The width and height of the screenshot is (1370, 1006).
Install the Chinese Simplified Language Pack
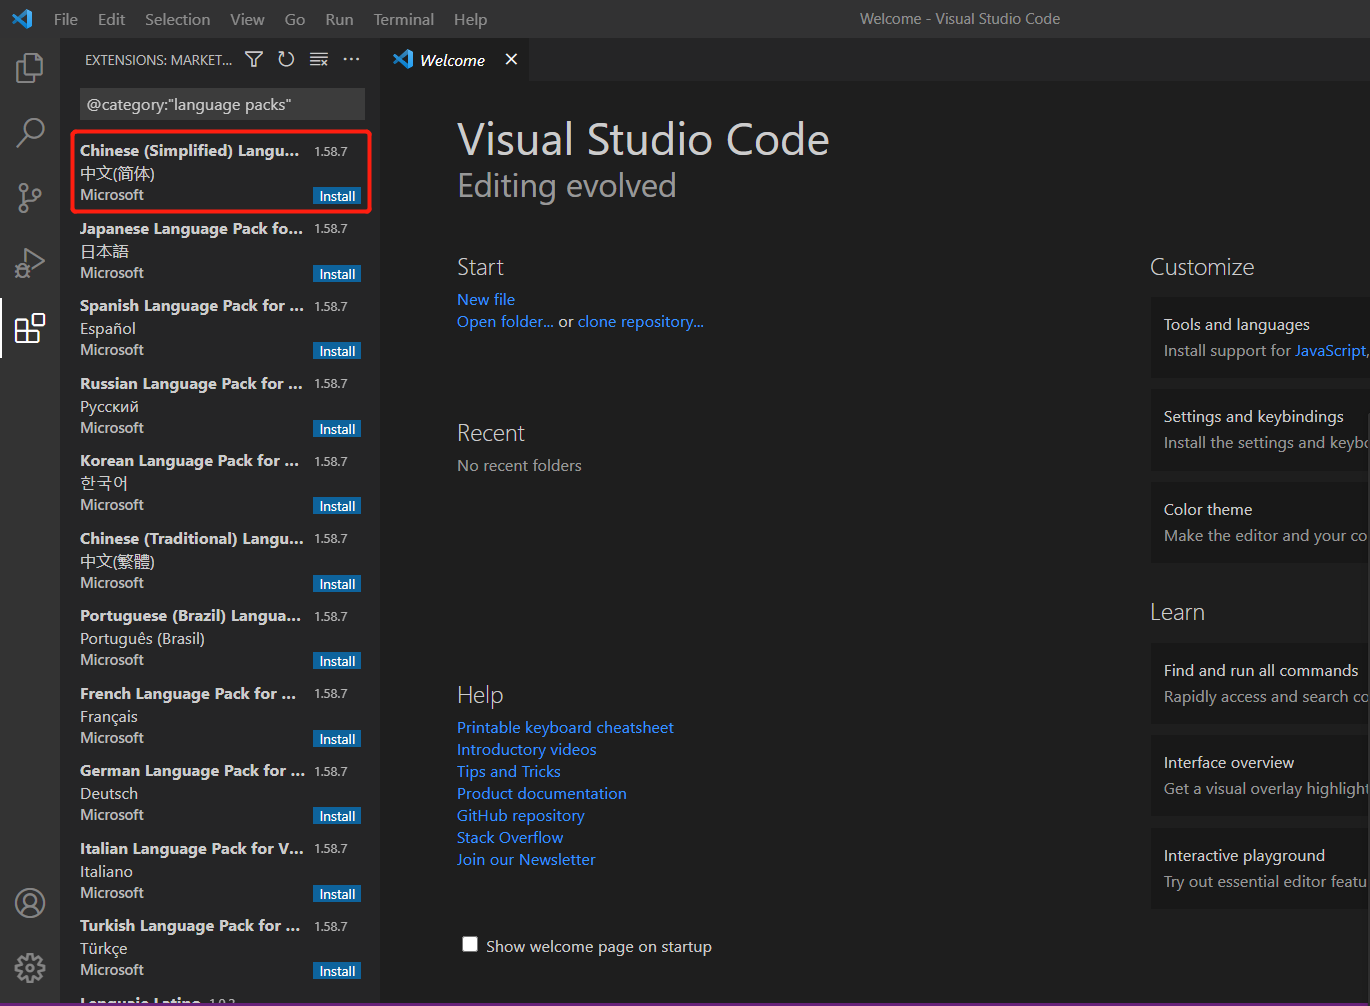coord(337,195)
